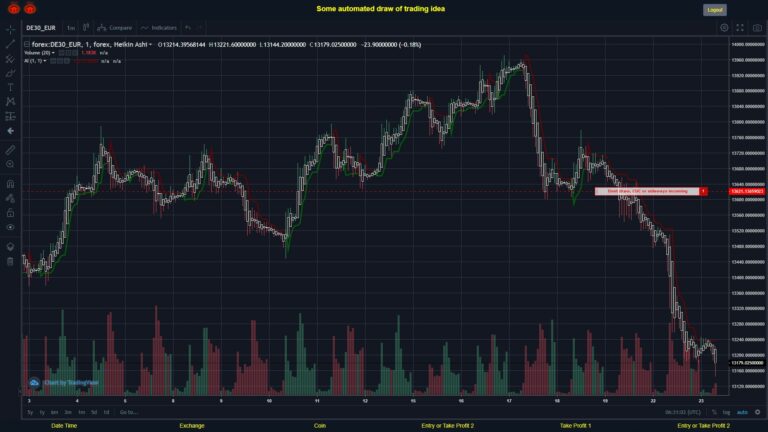
Task: Click the back arrow in left toolbar
Action: click(10, 131)
